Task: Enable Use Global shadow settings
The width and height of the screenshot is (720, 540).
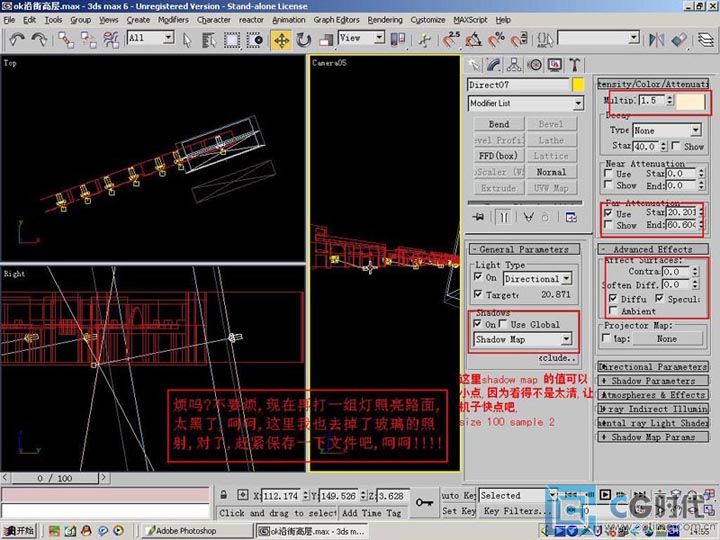Action: point(503,324)
